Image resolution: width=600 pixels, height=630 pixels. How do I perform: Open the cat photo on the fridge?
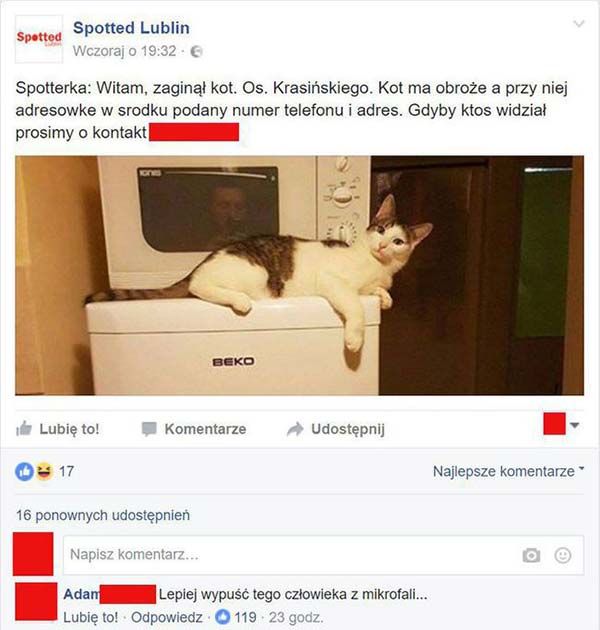[x=299, y=275]
